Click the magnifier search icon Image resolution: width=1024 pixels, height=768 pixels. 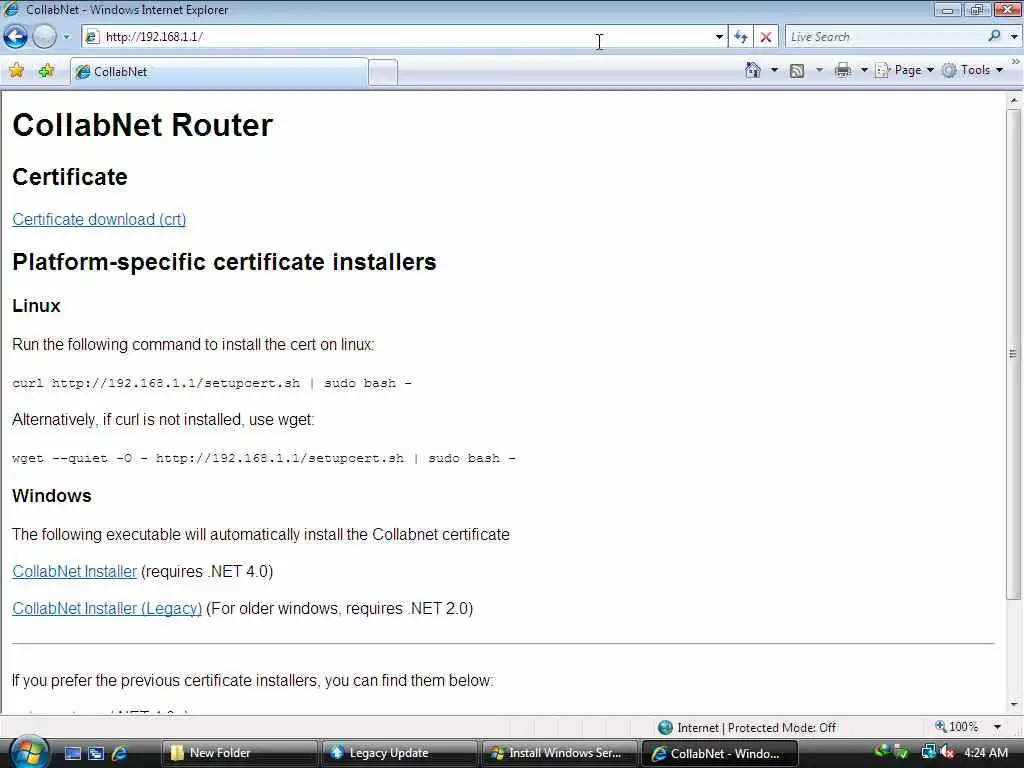tap(994, 37)
